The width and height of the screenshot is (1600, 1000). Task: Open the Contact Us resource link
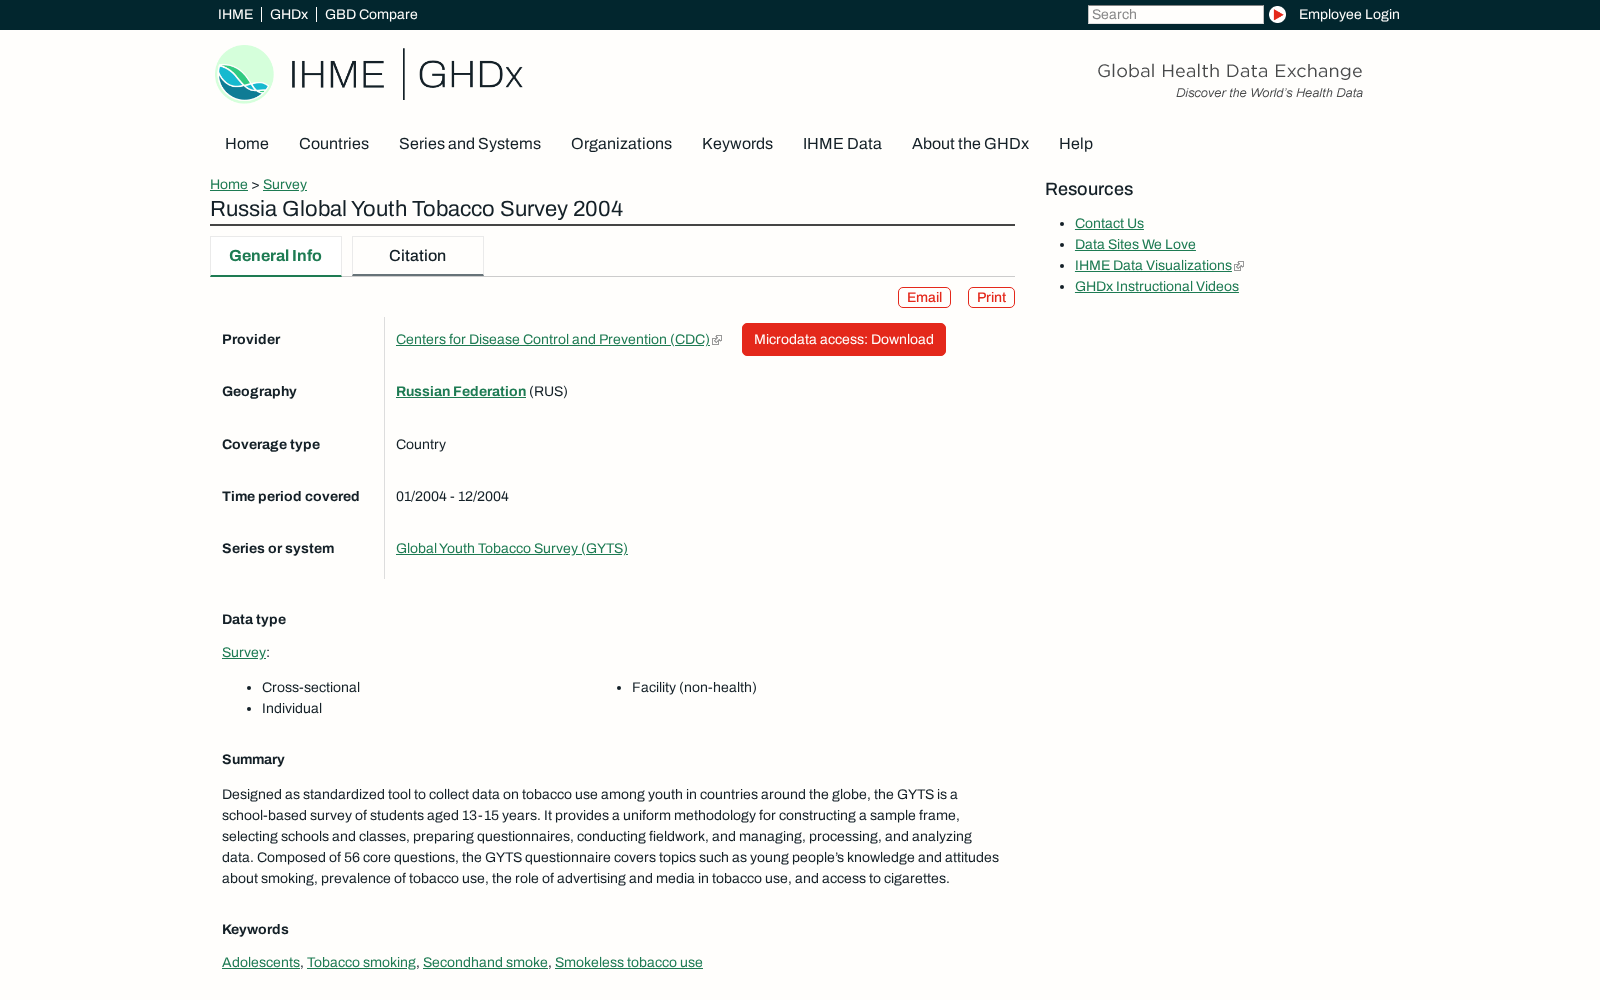pos(1109,224)
